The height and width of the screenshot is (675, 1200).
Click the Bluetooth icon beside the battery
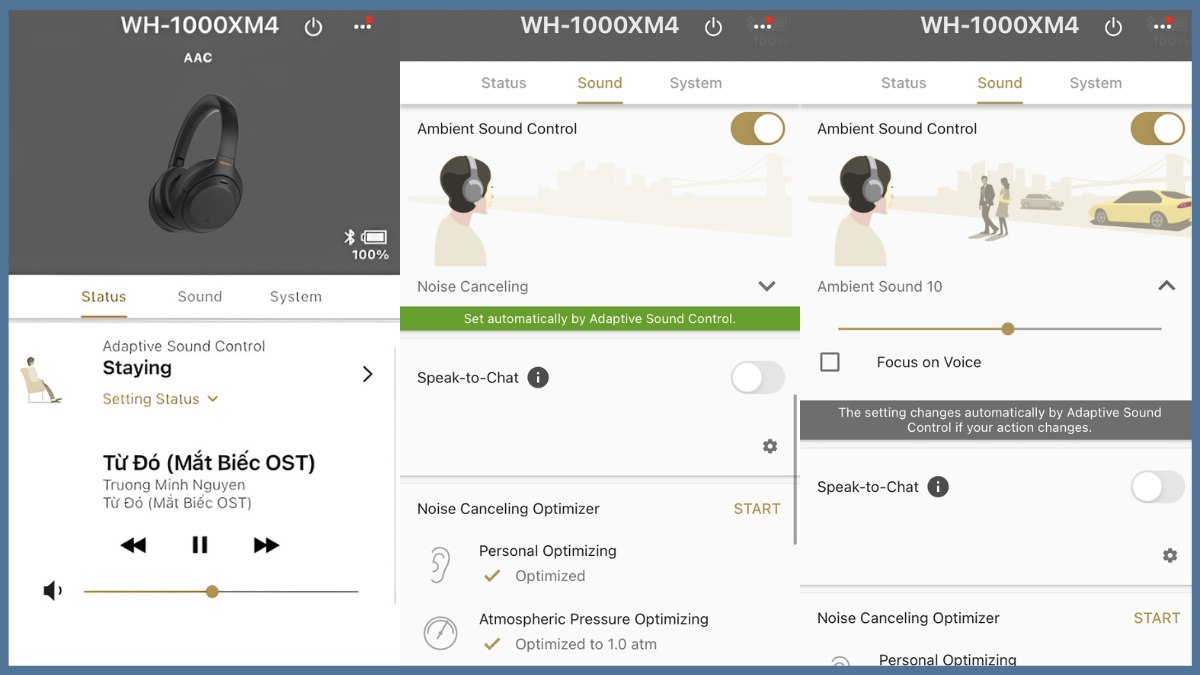click(350, 237)
